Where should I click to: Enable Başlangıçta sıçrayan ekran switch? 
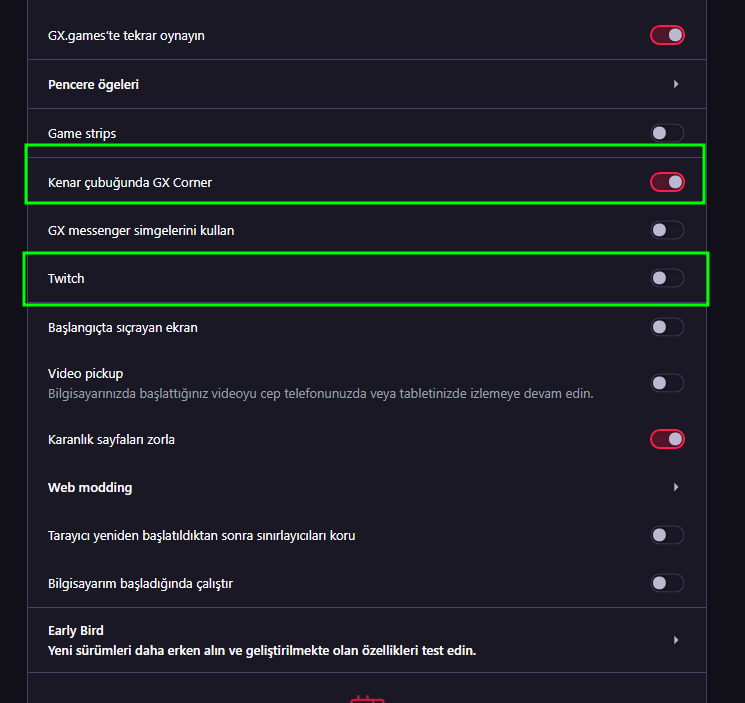667,327
